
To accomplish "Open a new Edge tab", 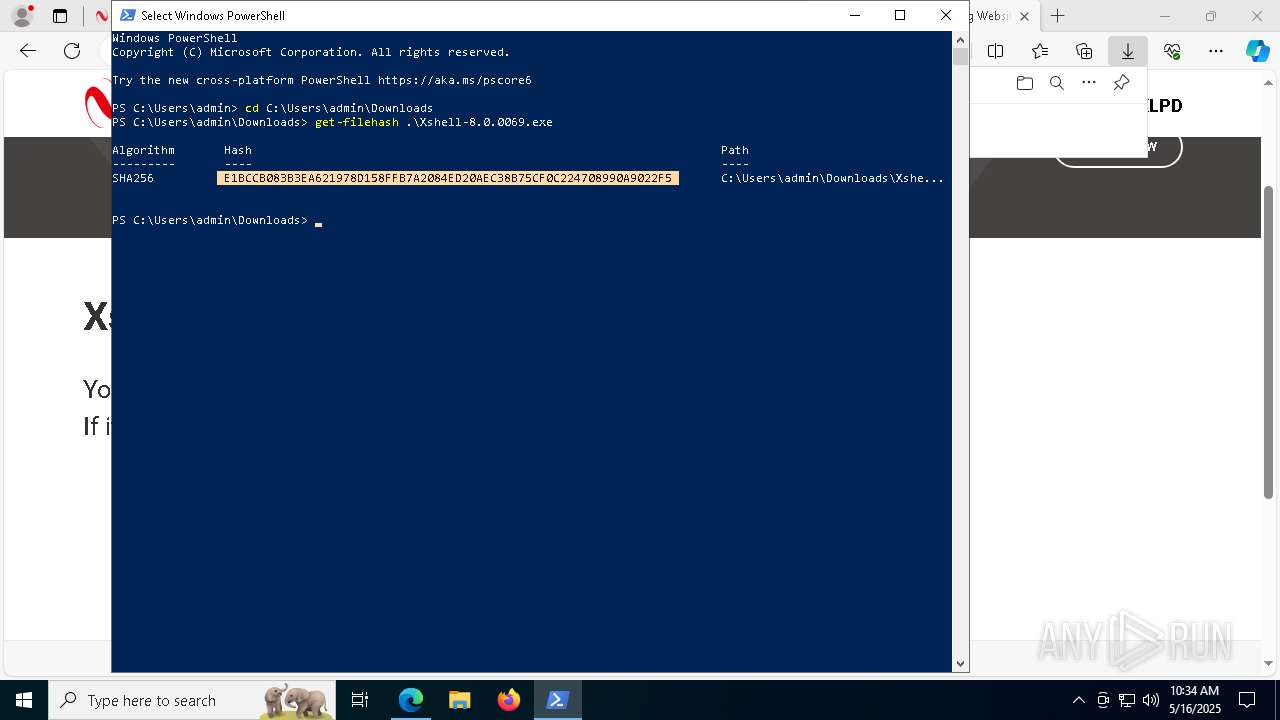I will (x=1057, y=16).
